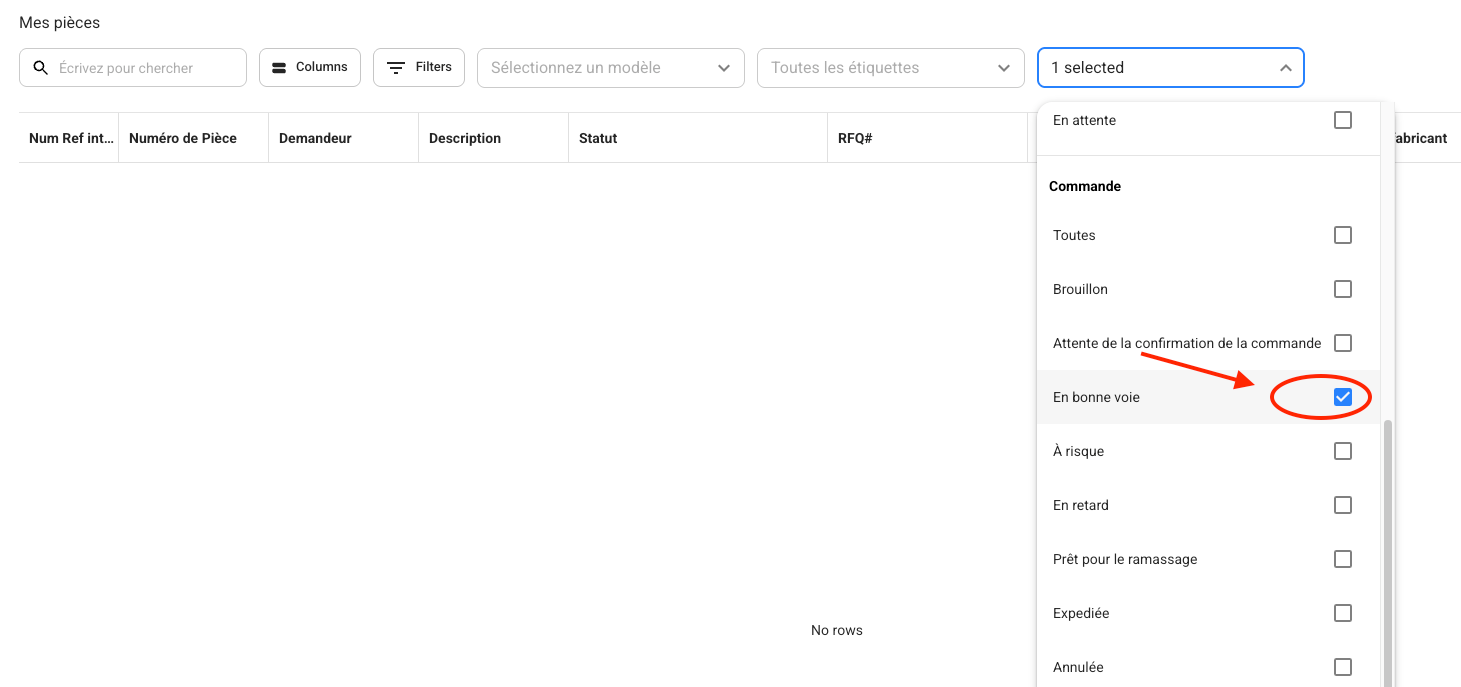This screenshot has height=687, width=1461.
Task: Sort by the Numéro de Pièce column header
Action: pos(183,138)
